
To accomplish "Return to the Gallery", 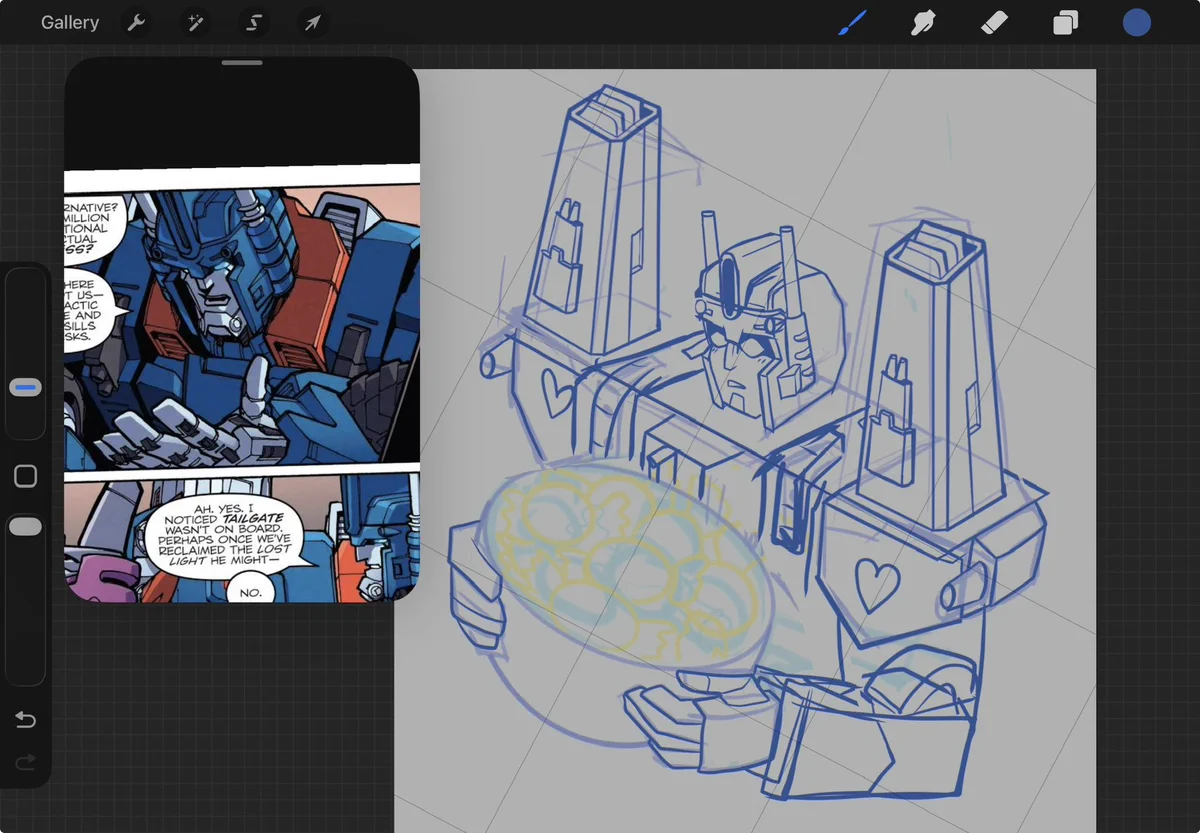I will (70, 22).
